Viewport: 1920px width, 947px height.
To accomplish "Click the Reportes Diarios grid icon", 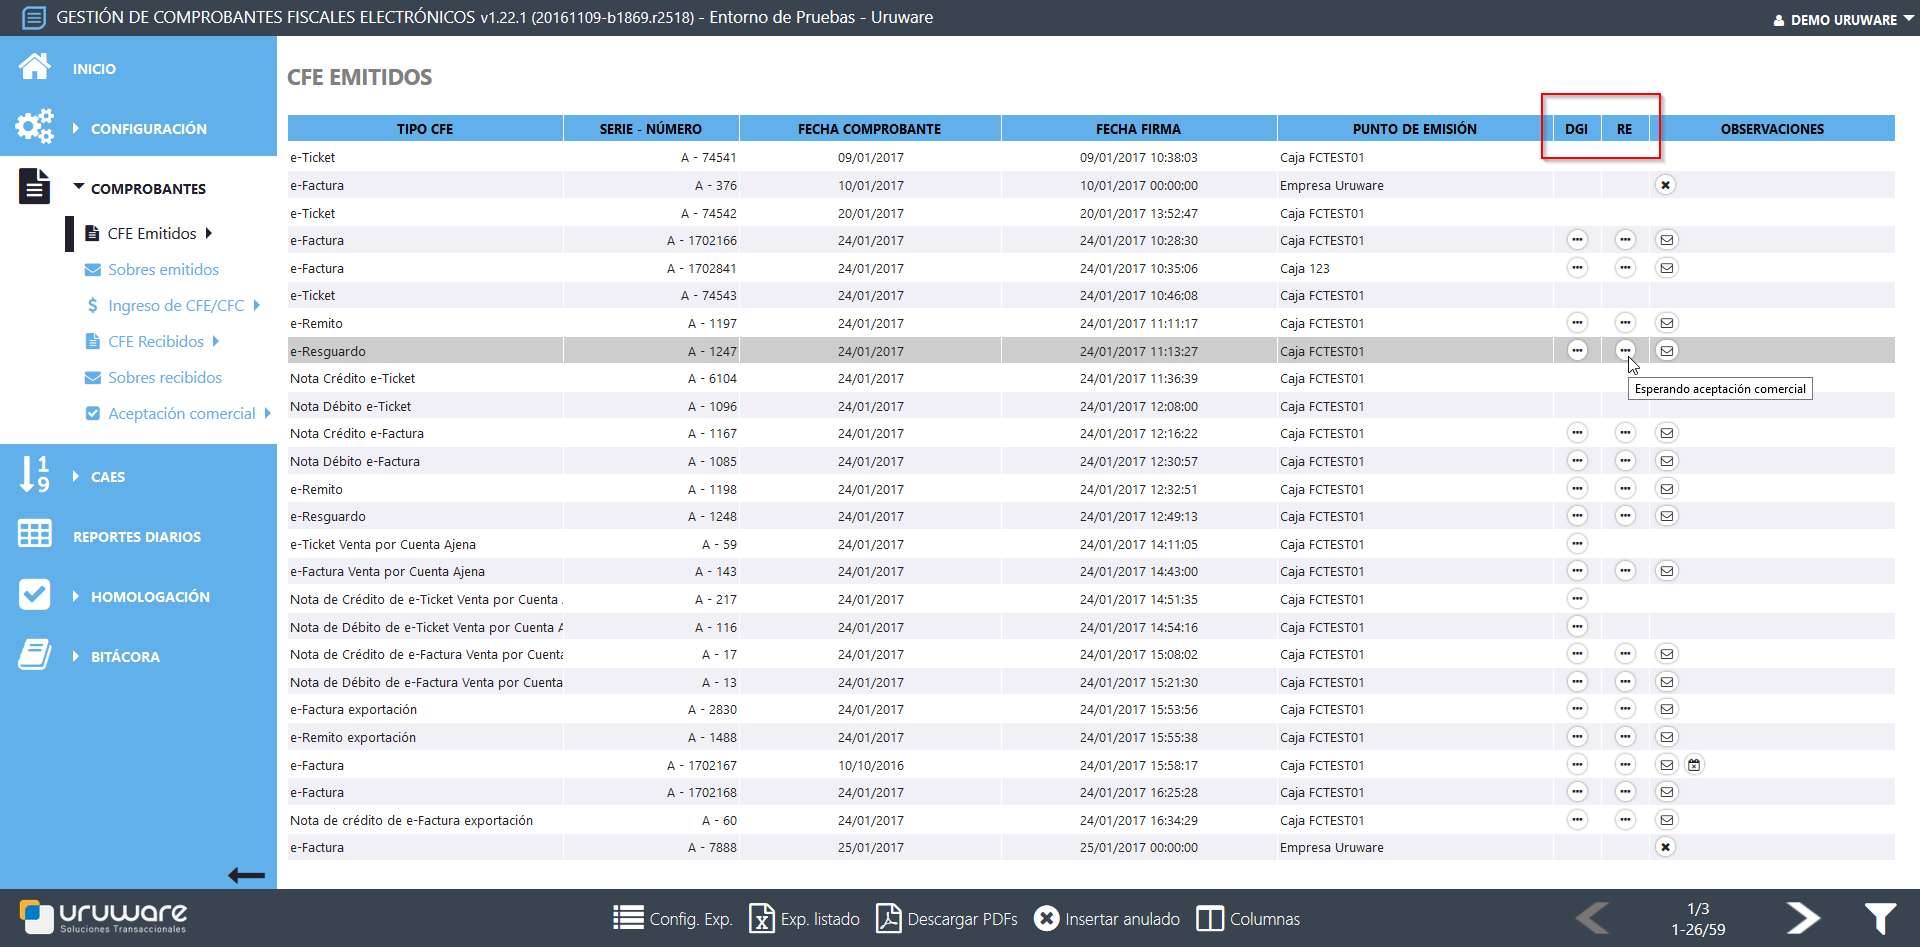I will point(35,534).
